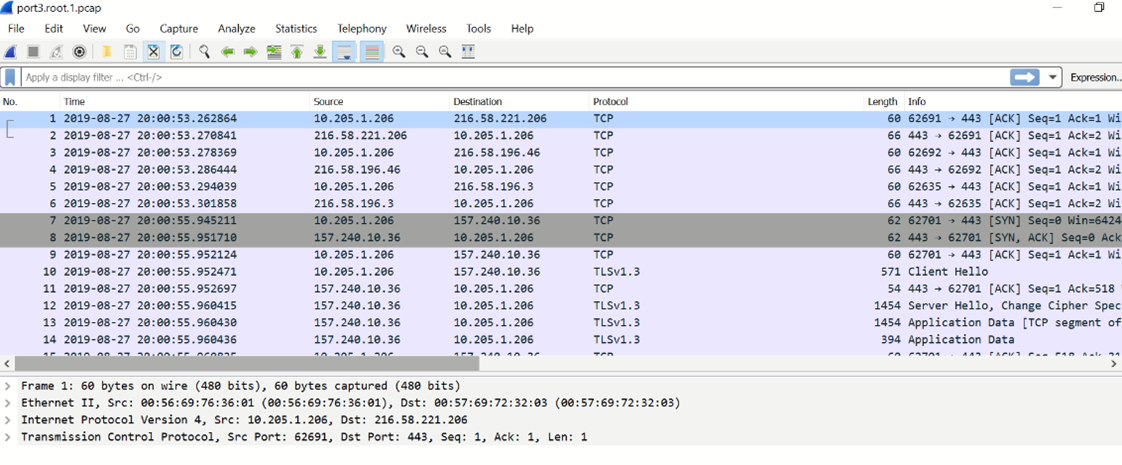Screen dimensions: 1122x465
Task: Expand the Ethernet II details row
Action: pos(8,403)
